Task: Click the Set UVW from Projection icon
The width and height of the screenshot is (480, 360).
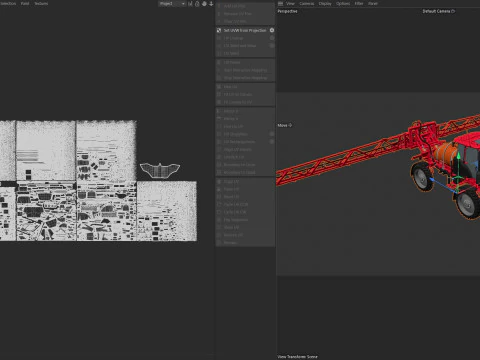Action: [219, 30]
